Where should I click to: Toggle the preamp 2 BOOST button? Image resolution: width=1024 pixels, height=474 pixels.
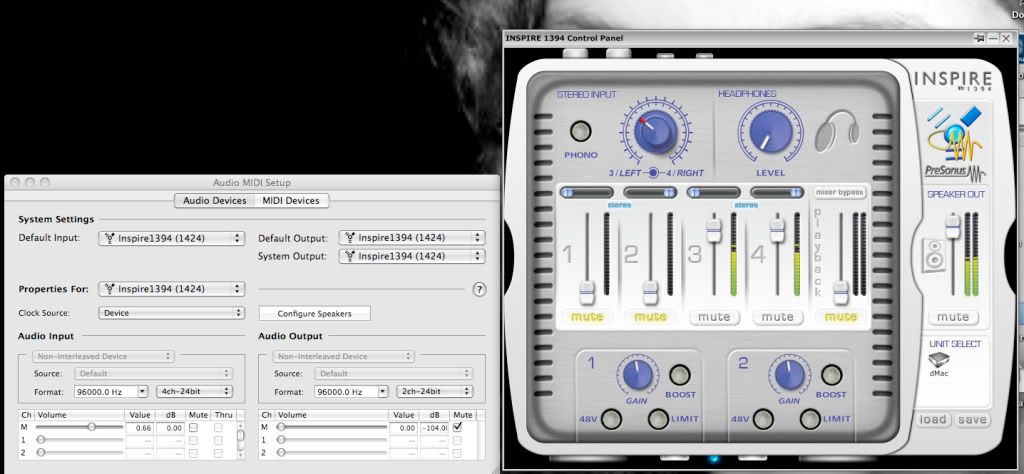coord(831,375)
